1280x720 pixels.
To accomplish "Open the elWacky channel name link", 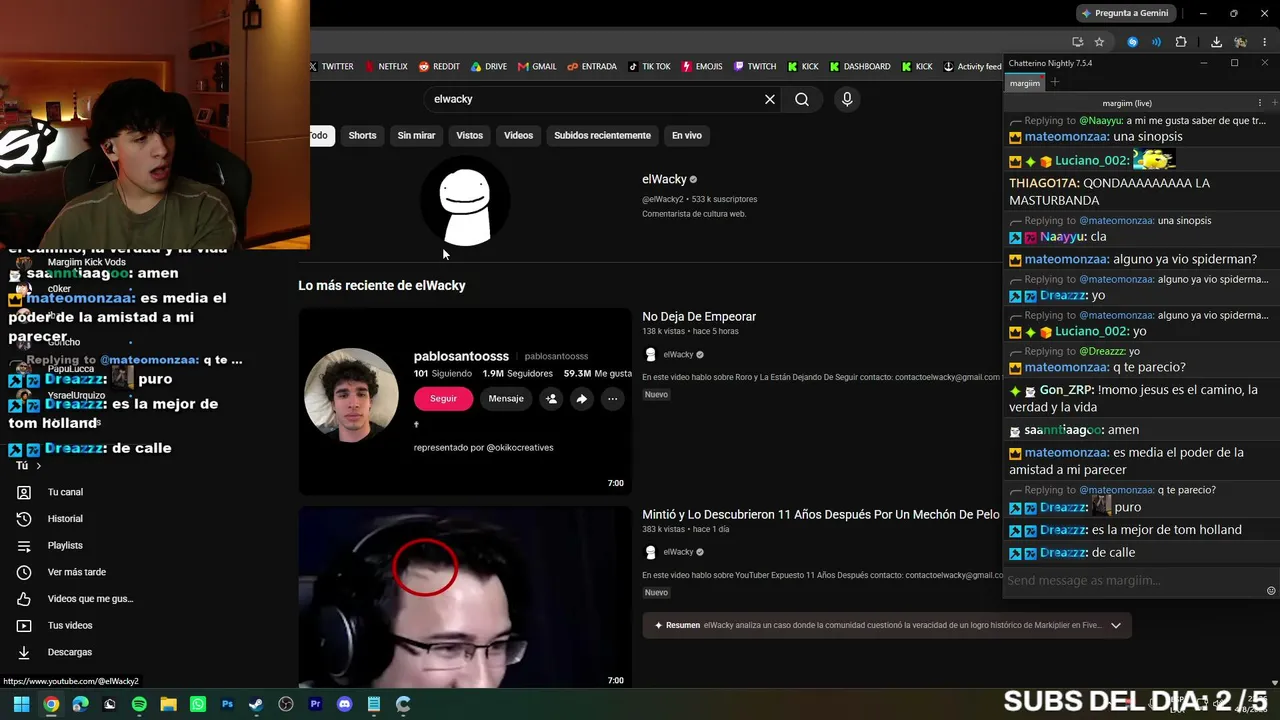I will [664, 179].
